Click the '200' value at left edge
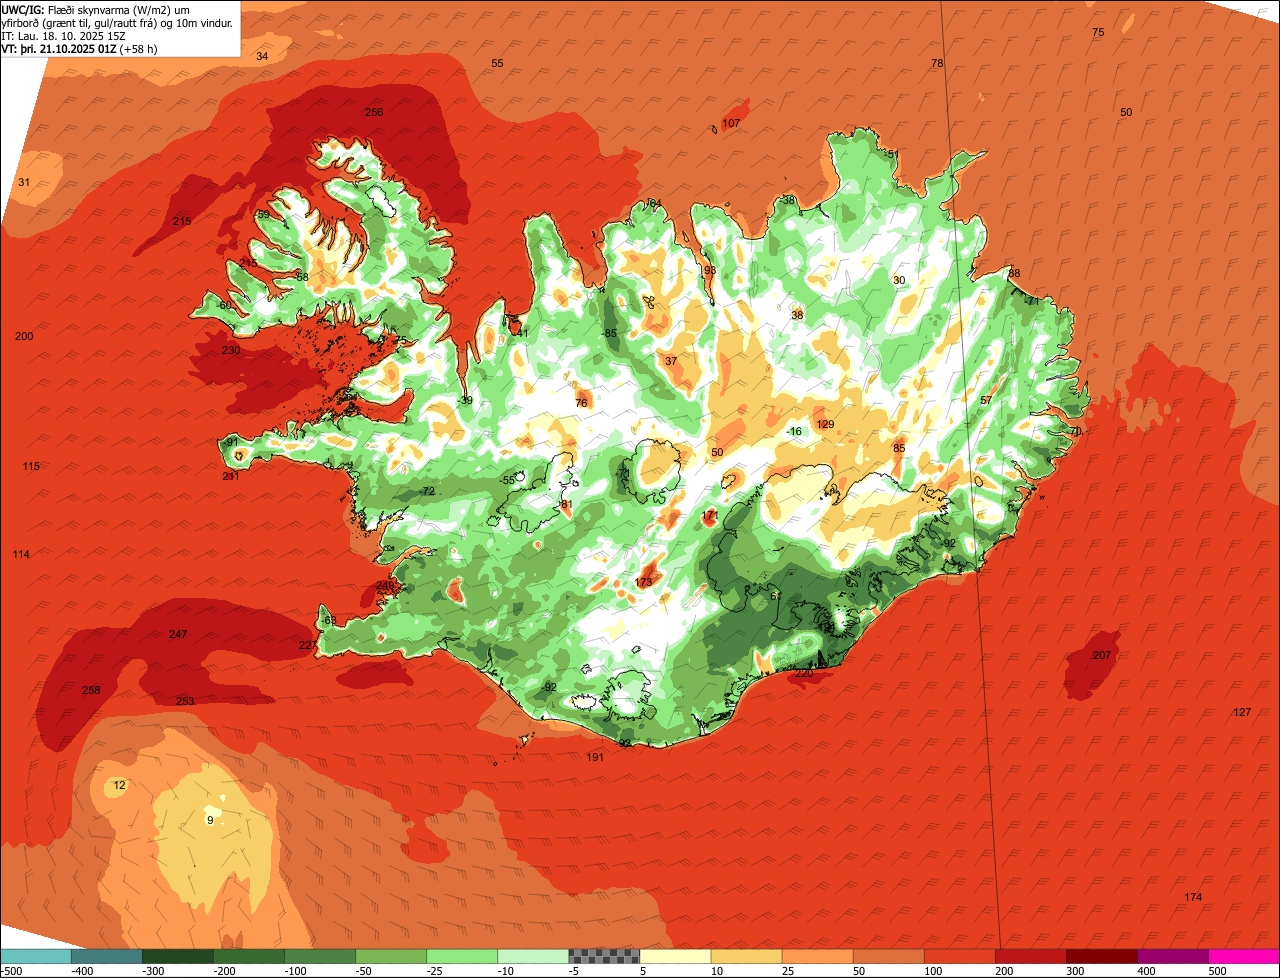The width and height of the screenshot is (1280, 978). pos(24,336)
